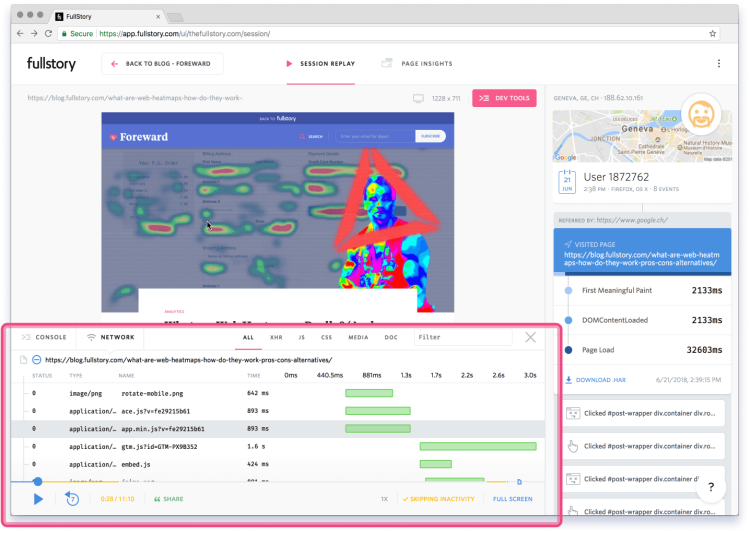
Task: Click the email digest input in the replay
Action: pyautogui.click(x=375, y=136)
